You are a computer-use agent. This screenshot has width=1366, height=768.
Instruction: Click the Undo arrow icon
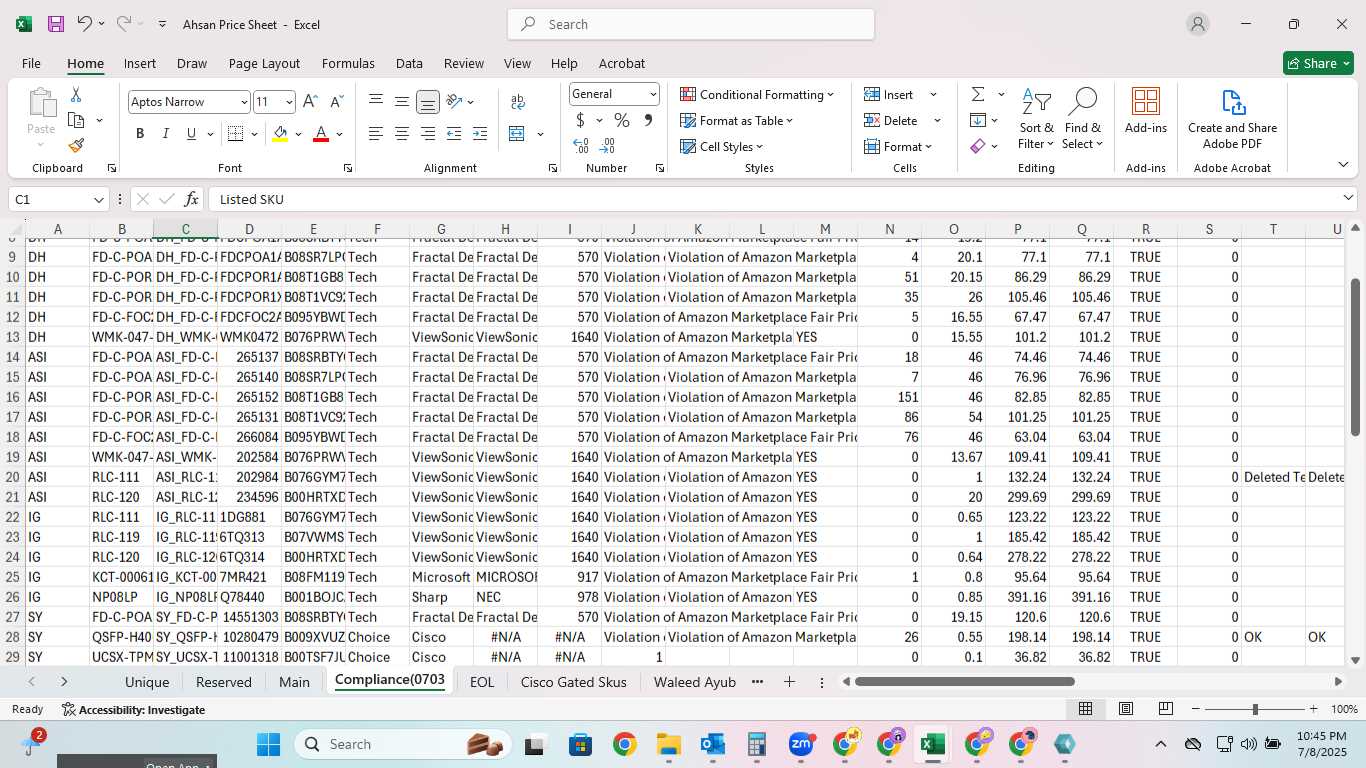tap(85, 24)
